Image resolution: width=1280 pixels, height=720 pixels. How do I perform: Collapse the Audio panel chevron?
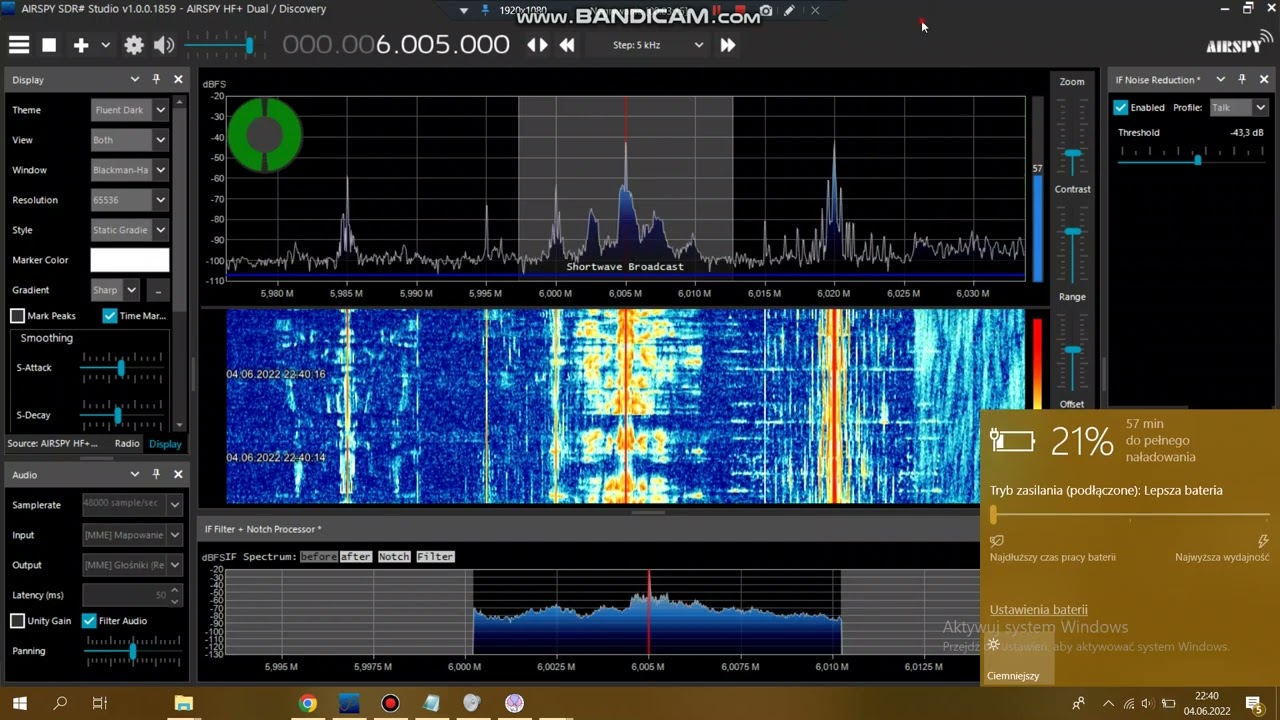[134, 474]
